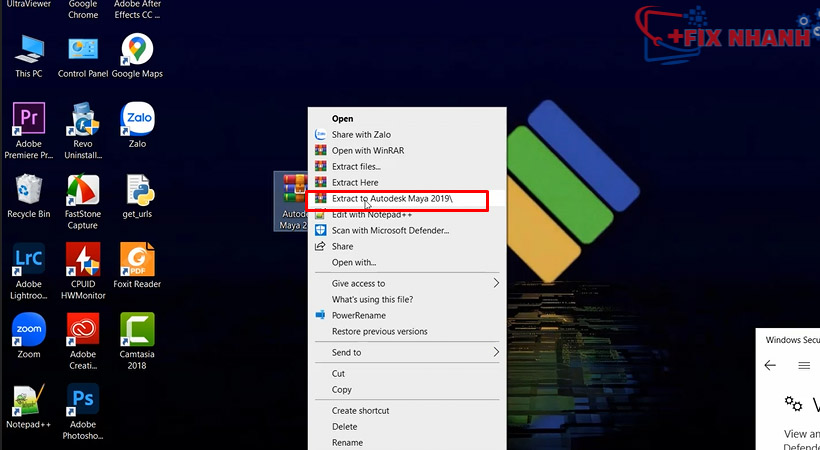Select the Adobe Photoshop shortcut
Screen dimensions: 820x450
coord(83,412)
